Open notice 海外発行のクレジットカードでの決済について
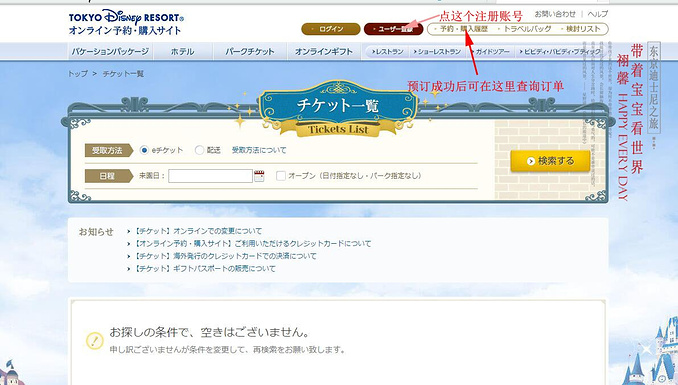This screenshot has width=678, height=385. pos(225,256)
